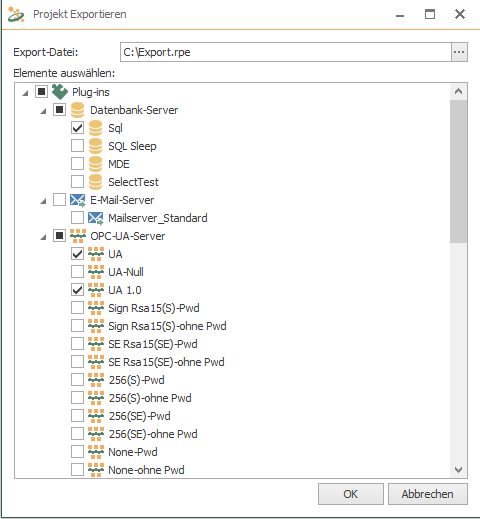The height and width of the screenshot is (519, 480).
Task: Select the SelectTest tree entry
Action: pos(133,182)
